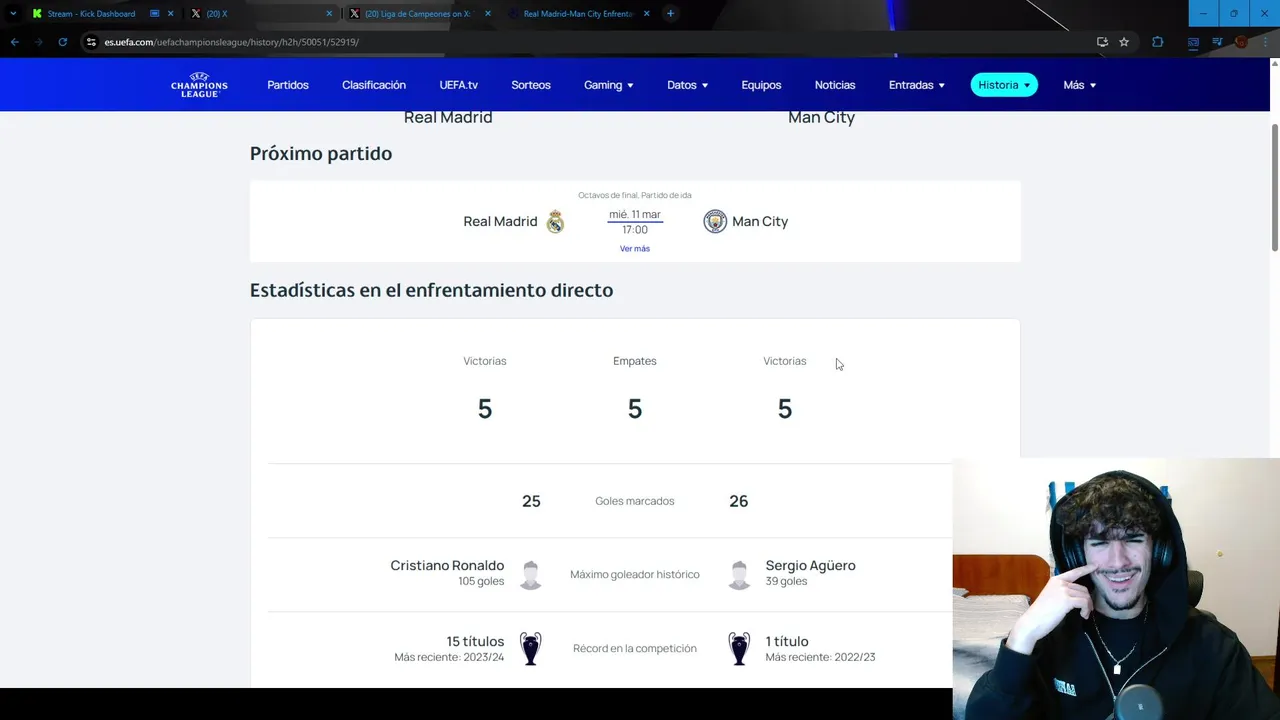Expand the Gaming dropdown menu
Viewport: 1280px width, 720px height.
tap(609, 85)
